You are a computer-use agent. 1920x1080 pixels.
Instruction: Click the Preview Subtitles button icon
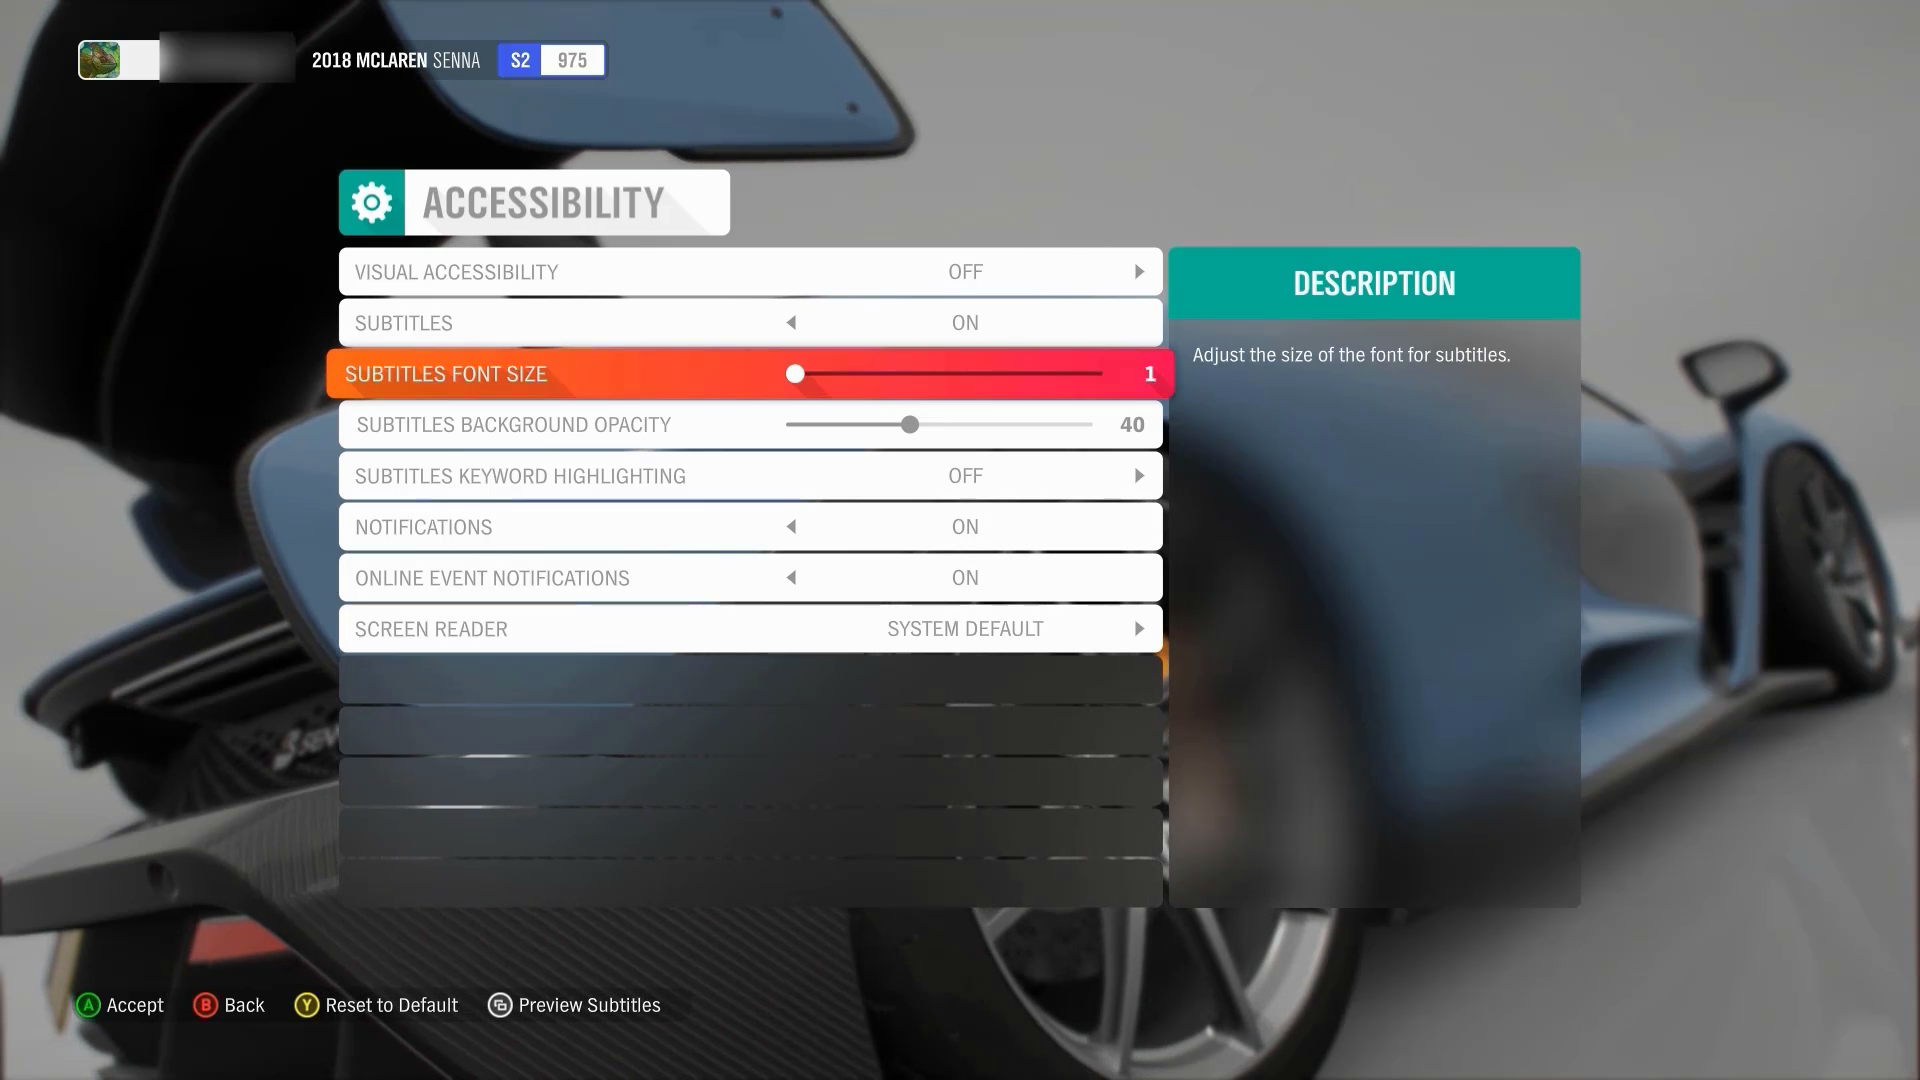[500, 1005]
